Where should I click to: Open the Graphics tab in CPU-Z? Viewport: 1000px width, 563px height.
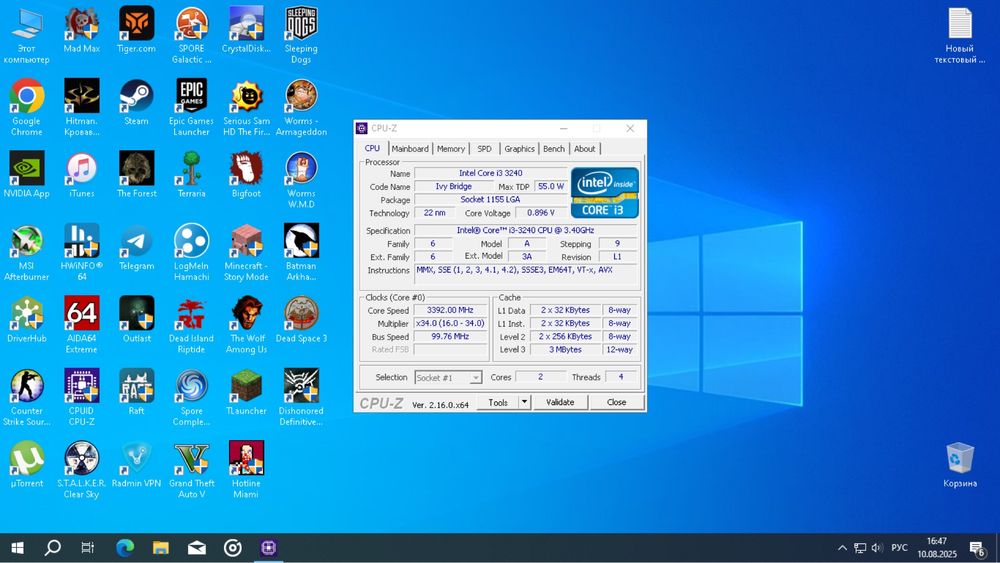point(519,149)
